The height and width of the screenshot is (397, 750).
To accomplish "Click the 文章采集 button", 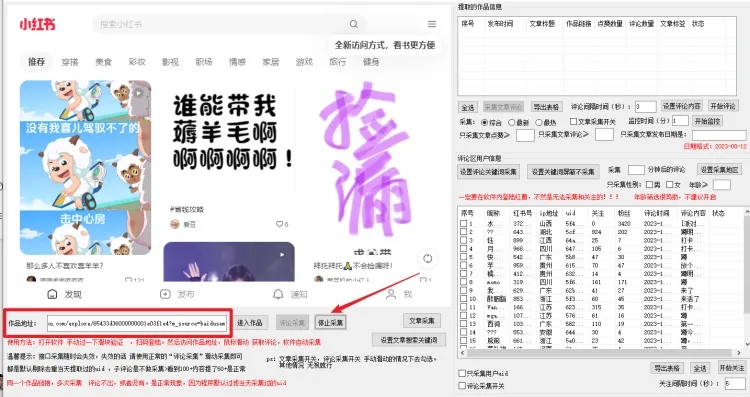I will click(x=422, y=321).
